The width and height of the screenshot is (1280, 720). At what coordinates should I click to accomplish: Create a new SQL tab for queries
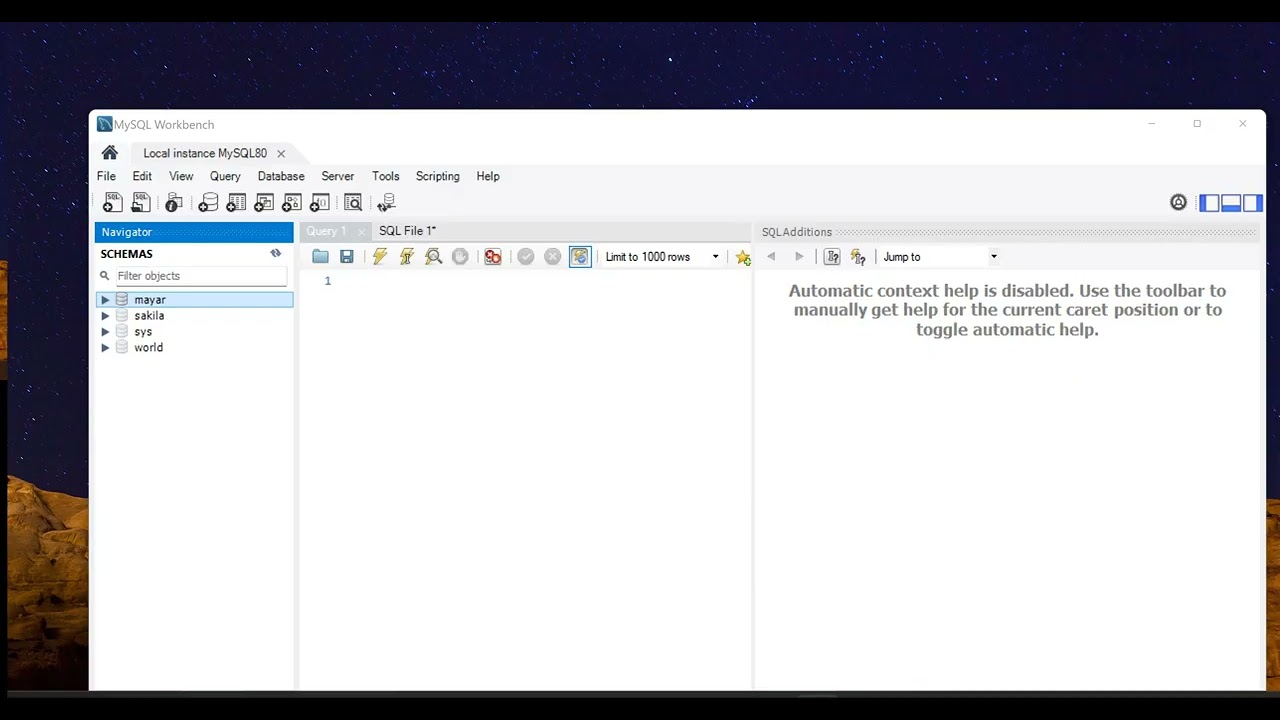pyautogui.click(x=113, y=203)
